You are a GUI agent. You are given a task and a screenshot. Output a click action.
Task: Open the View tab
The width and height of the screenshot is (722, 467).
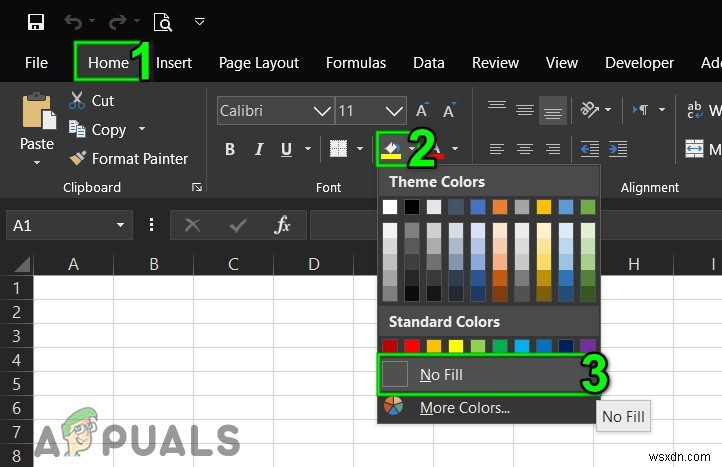(x=562, y=63)
